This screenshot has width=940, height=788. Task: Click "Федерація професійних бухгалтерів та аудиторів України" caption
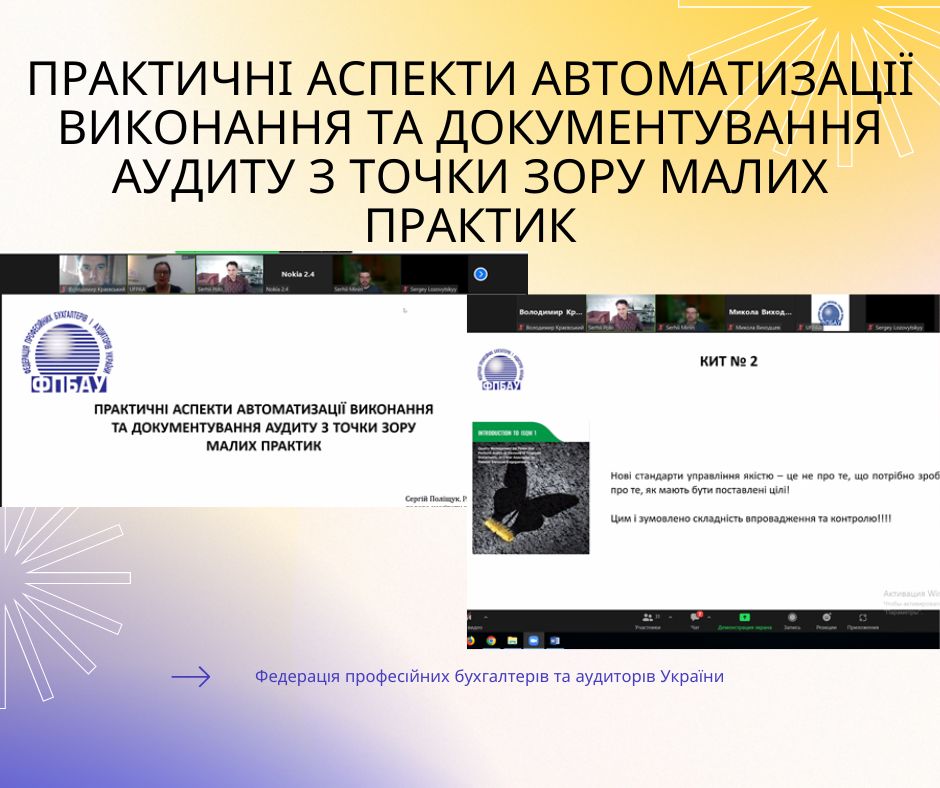[x=489, y=676]
